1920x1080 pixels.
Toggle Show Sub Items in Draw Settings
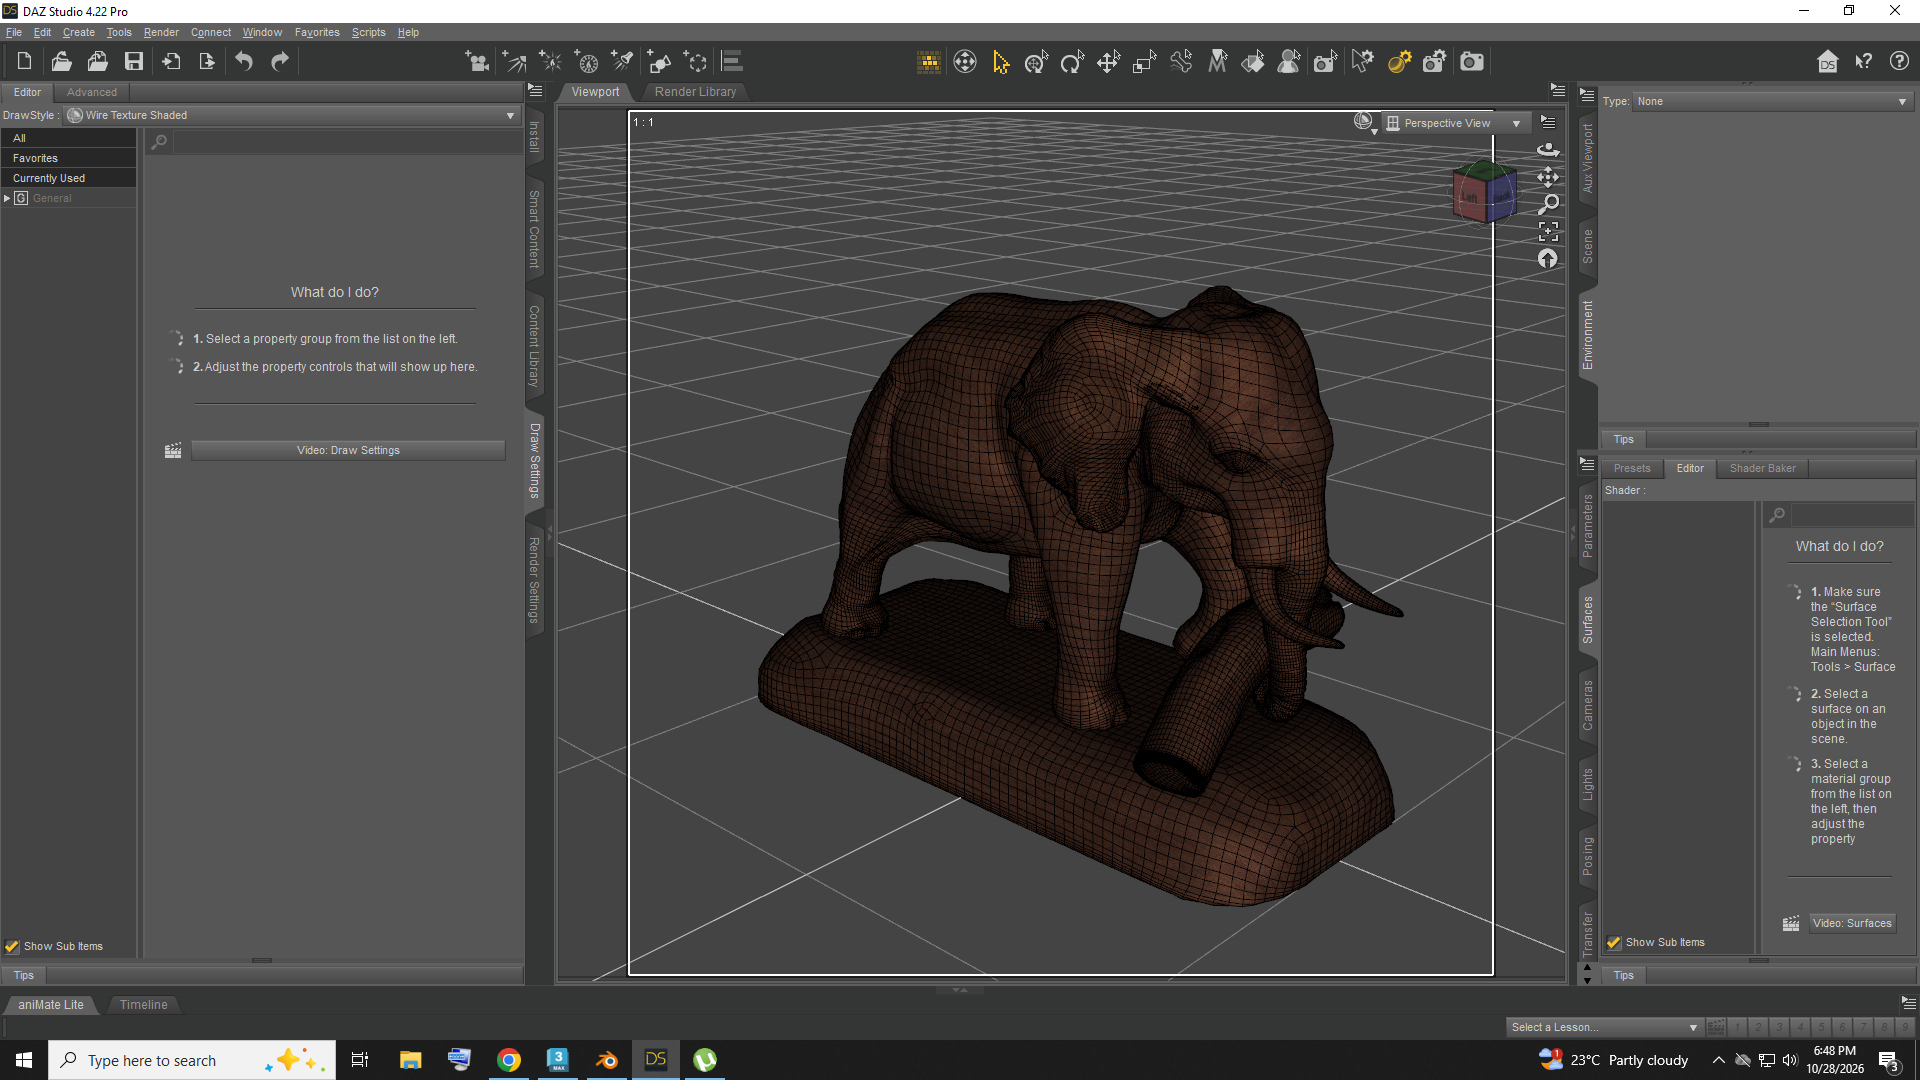click(12, 946)
